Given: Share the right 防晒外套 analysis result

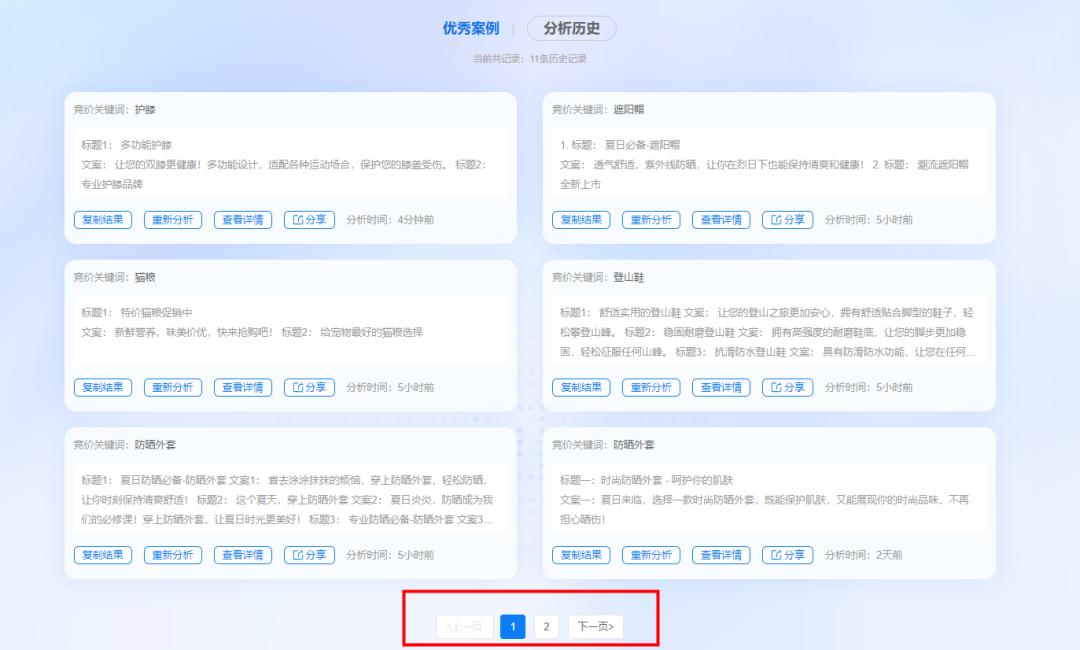Looking at the screenshot, I should point(789,555).
